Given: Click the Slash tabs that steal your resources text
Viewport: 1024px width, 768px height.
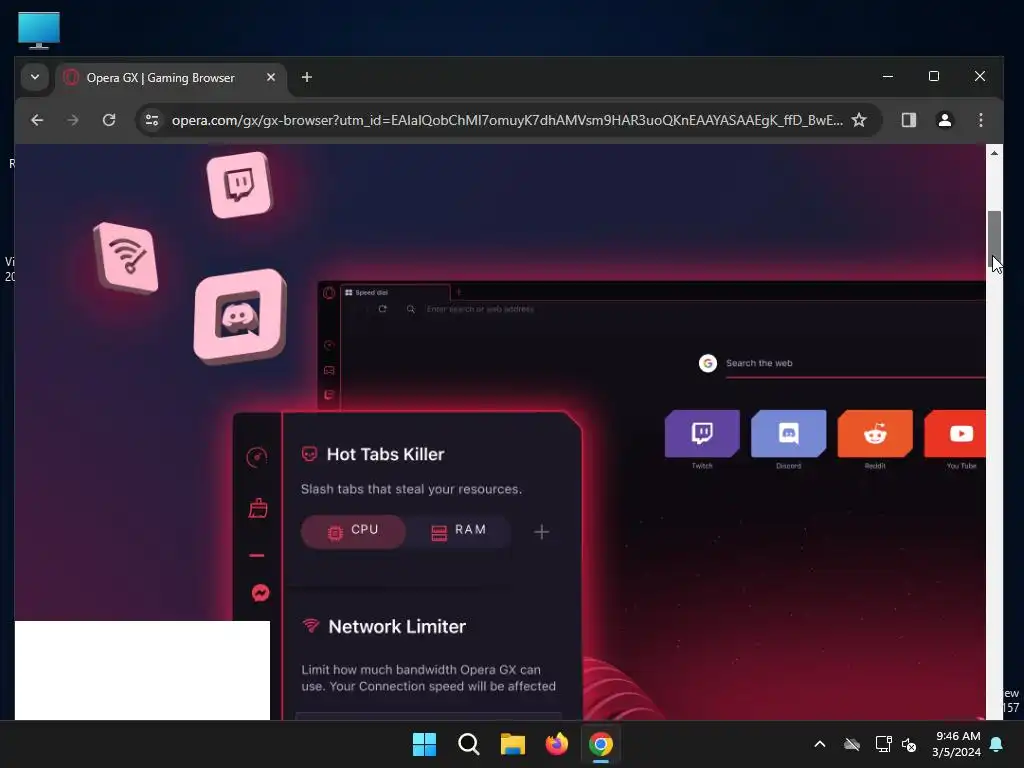Looking at the screenshot, I should coord(411,489).
